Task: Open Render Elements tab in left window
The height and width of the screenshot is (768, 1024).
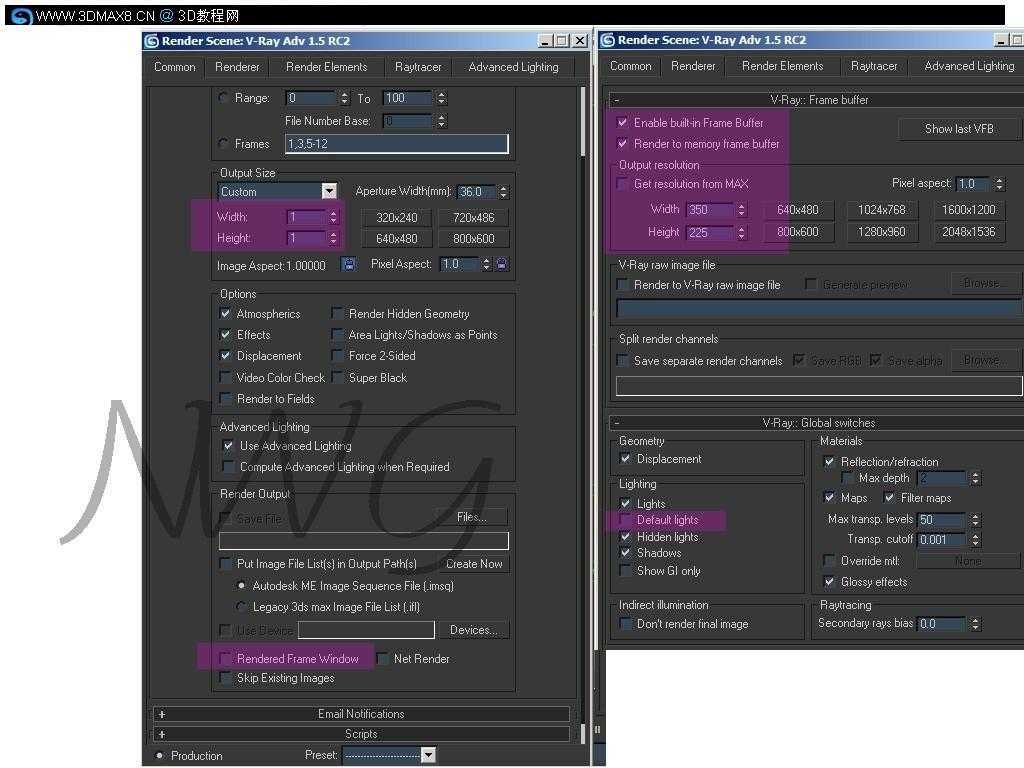Action: (327, 67)
